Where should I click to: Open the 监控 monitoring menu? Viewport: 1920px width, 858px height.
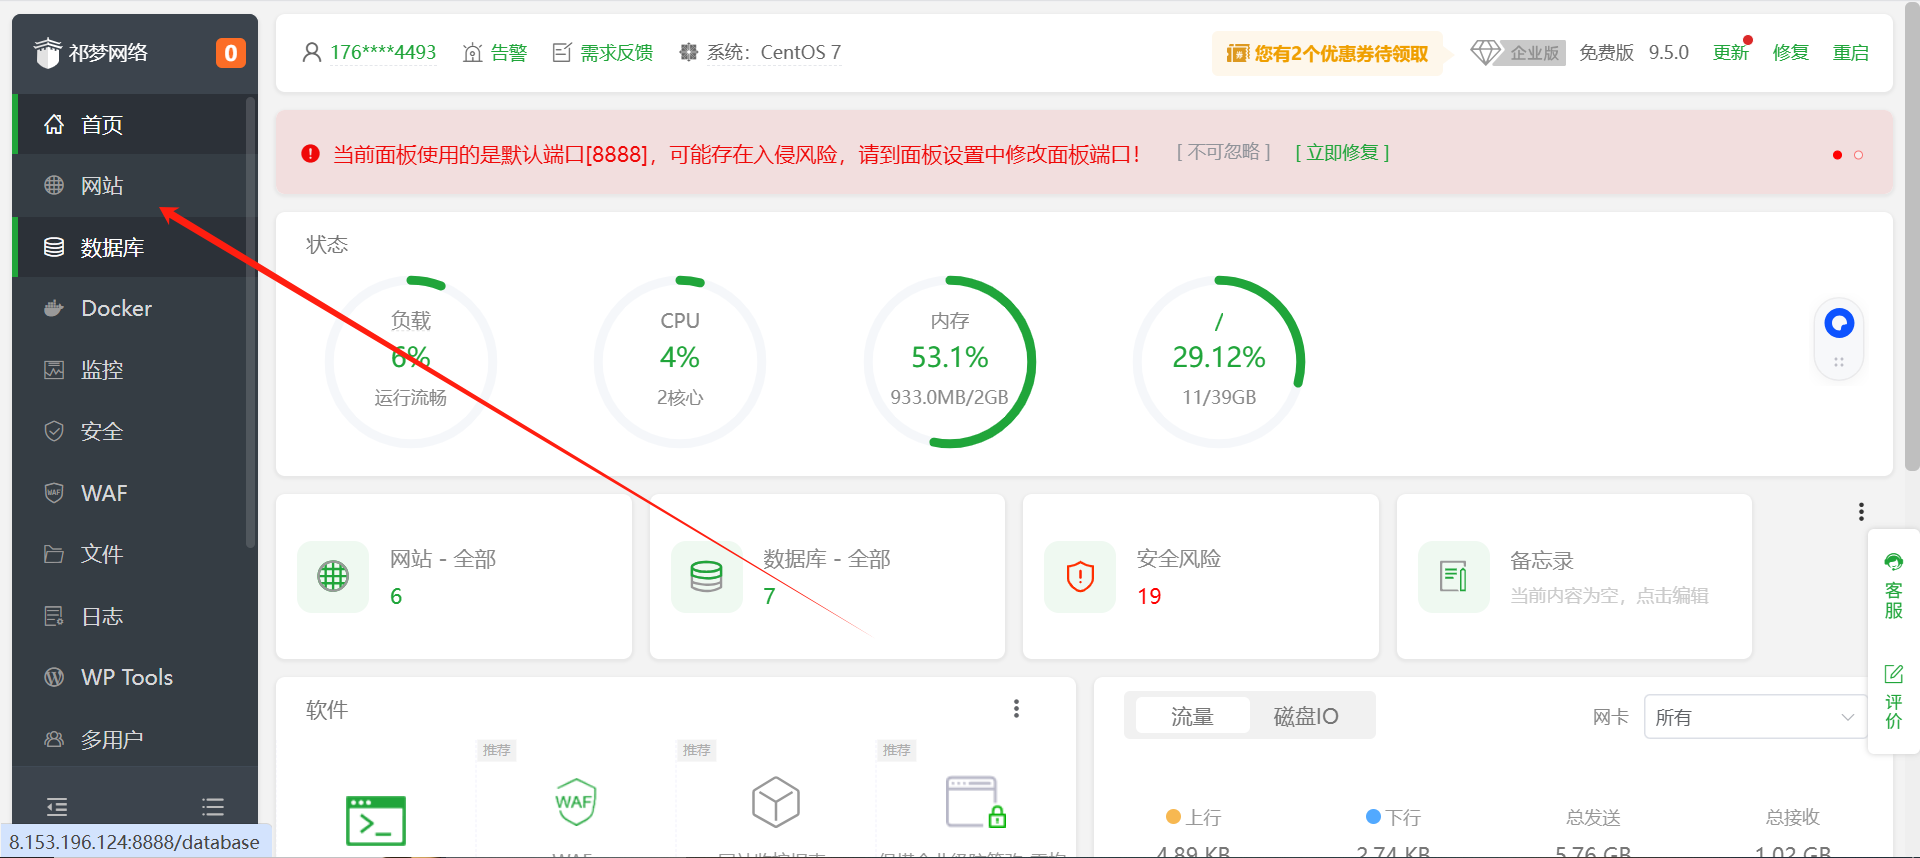pos(134,370)
